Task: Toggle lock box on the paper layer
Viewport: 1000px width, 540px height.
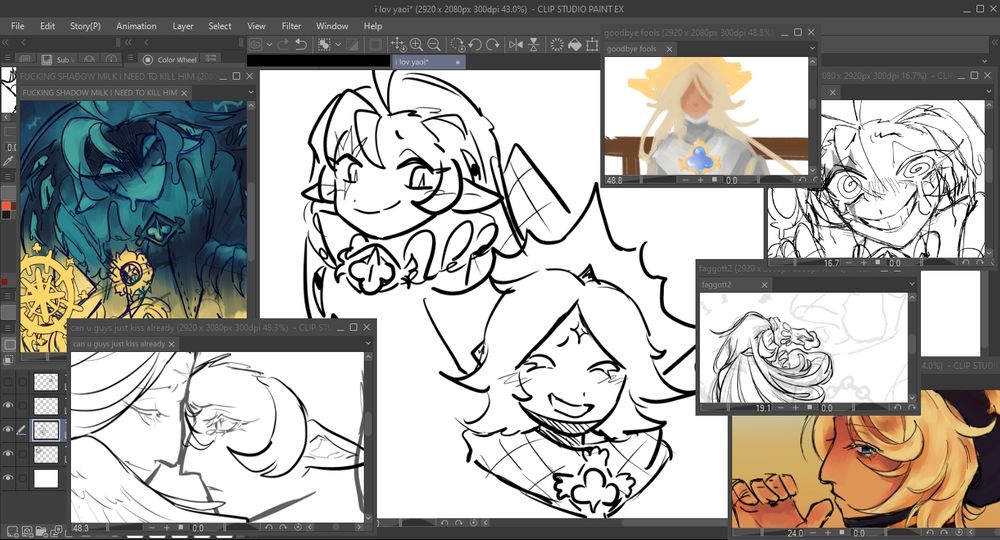Action: 22,478
